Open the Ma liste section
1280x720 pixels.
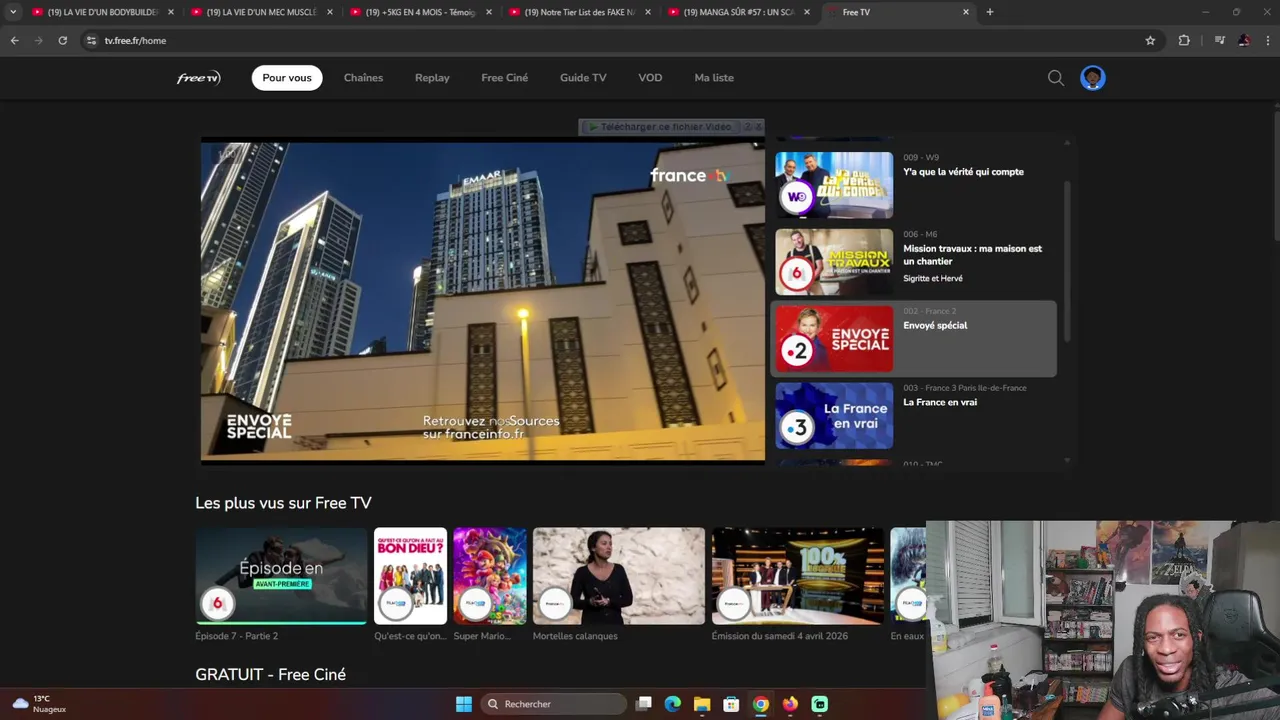point(714,78)
